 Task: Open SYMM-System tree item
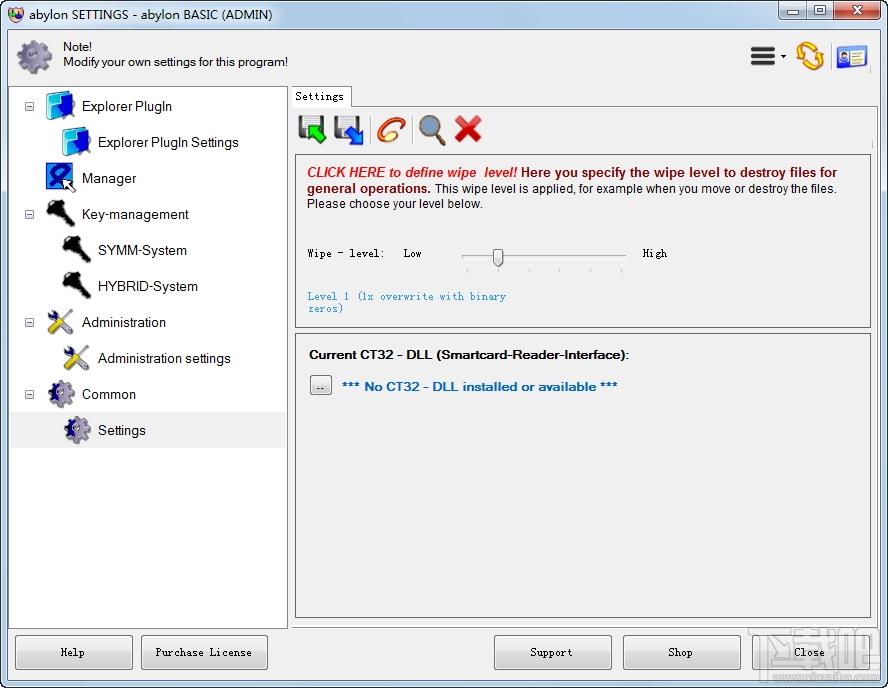pos(142,250)
